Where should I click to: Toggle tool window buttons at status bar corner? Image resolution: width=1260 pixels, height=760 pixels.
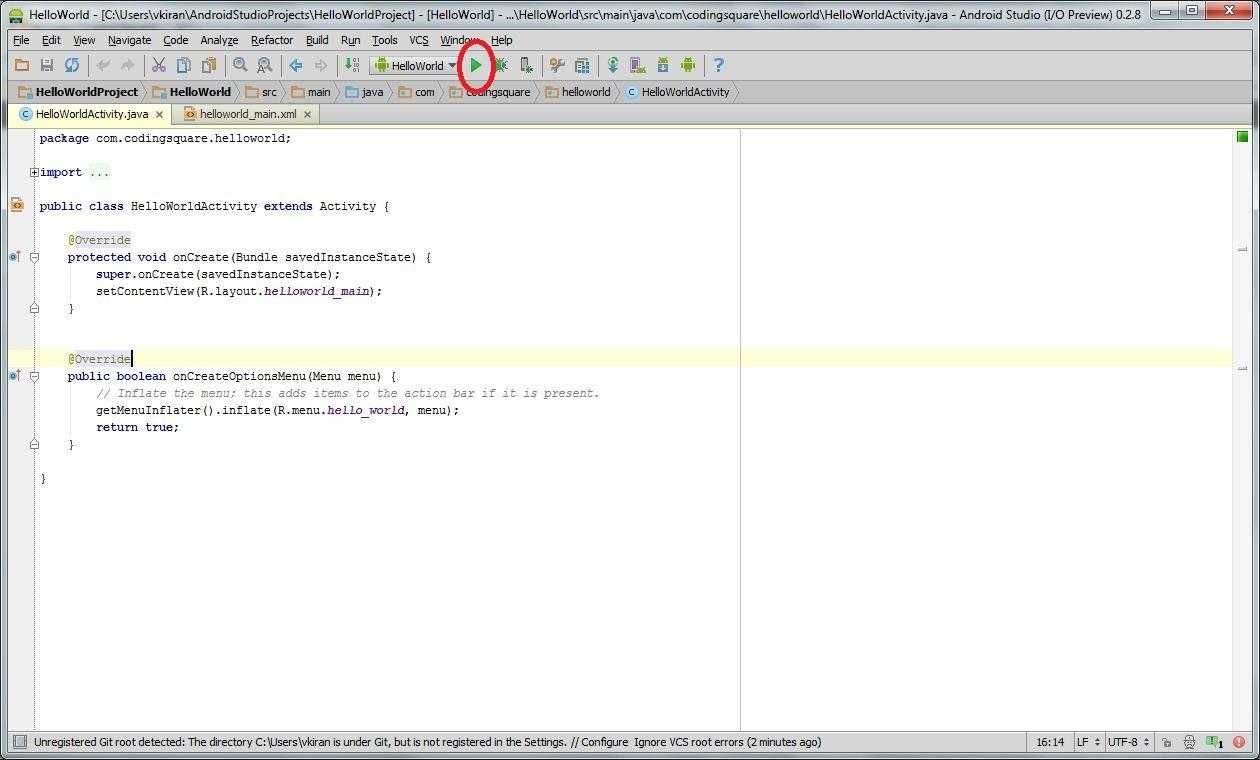click(18, 742)
